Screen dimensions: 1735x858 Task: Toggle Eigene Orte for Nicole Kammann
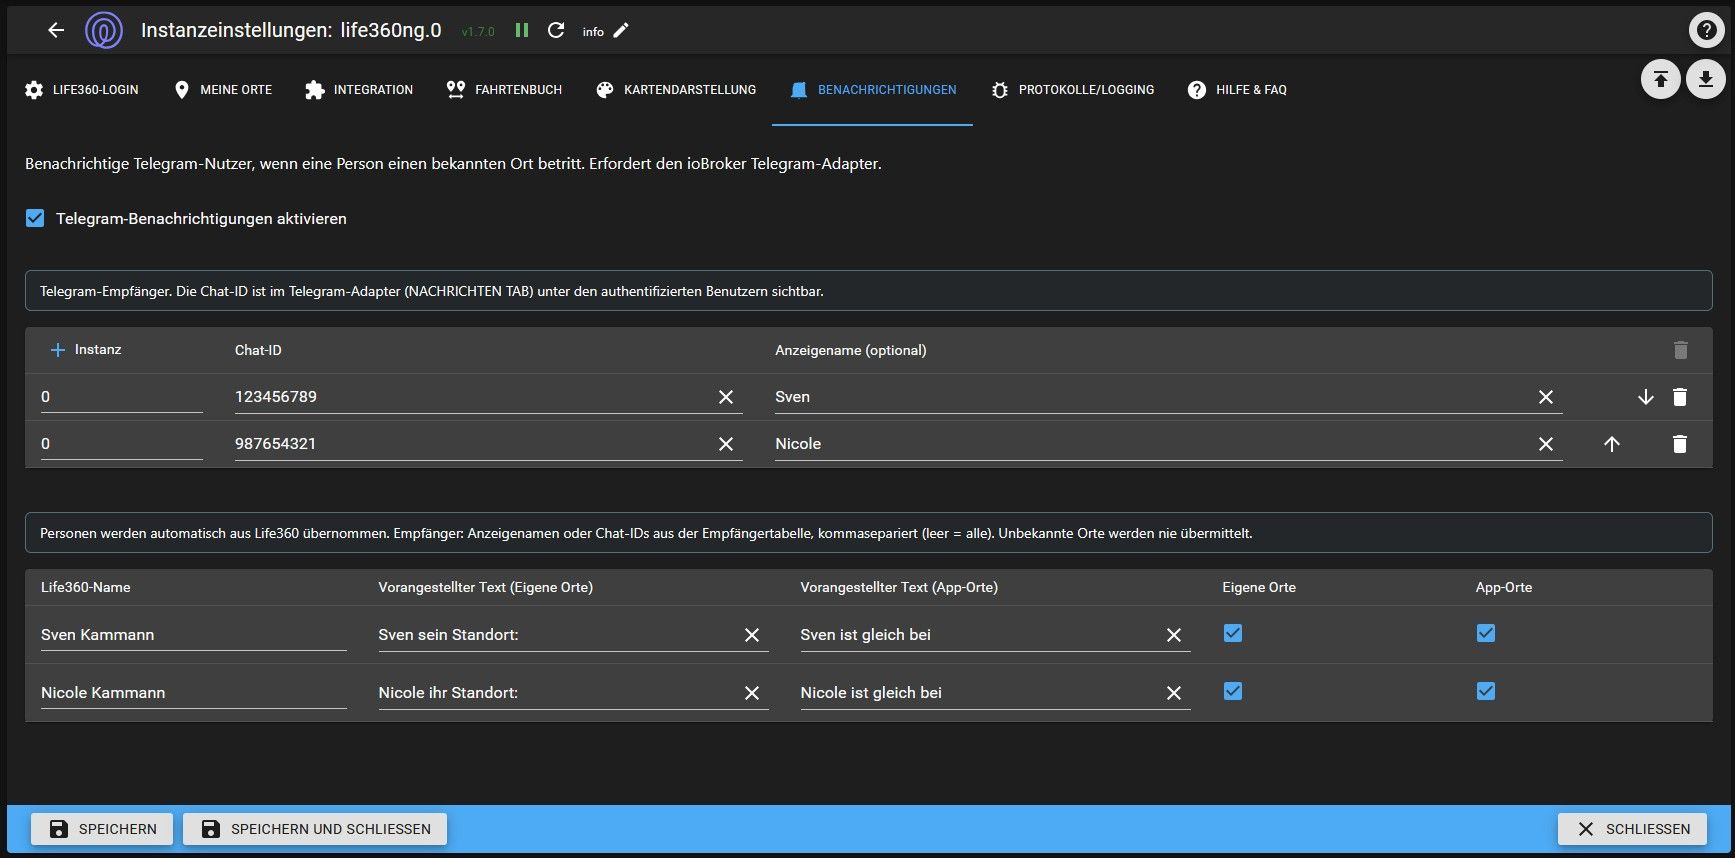tap(1233, 691)
